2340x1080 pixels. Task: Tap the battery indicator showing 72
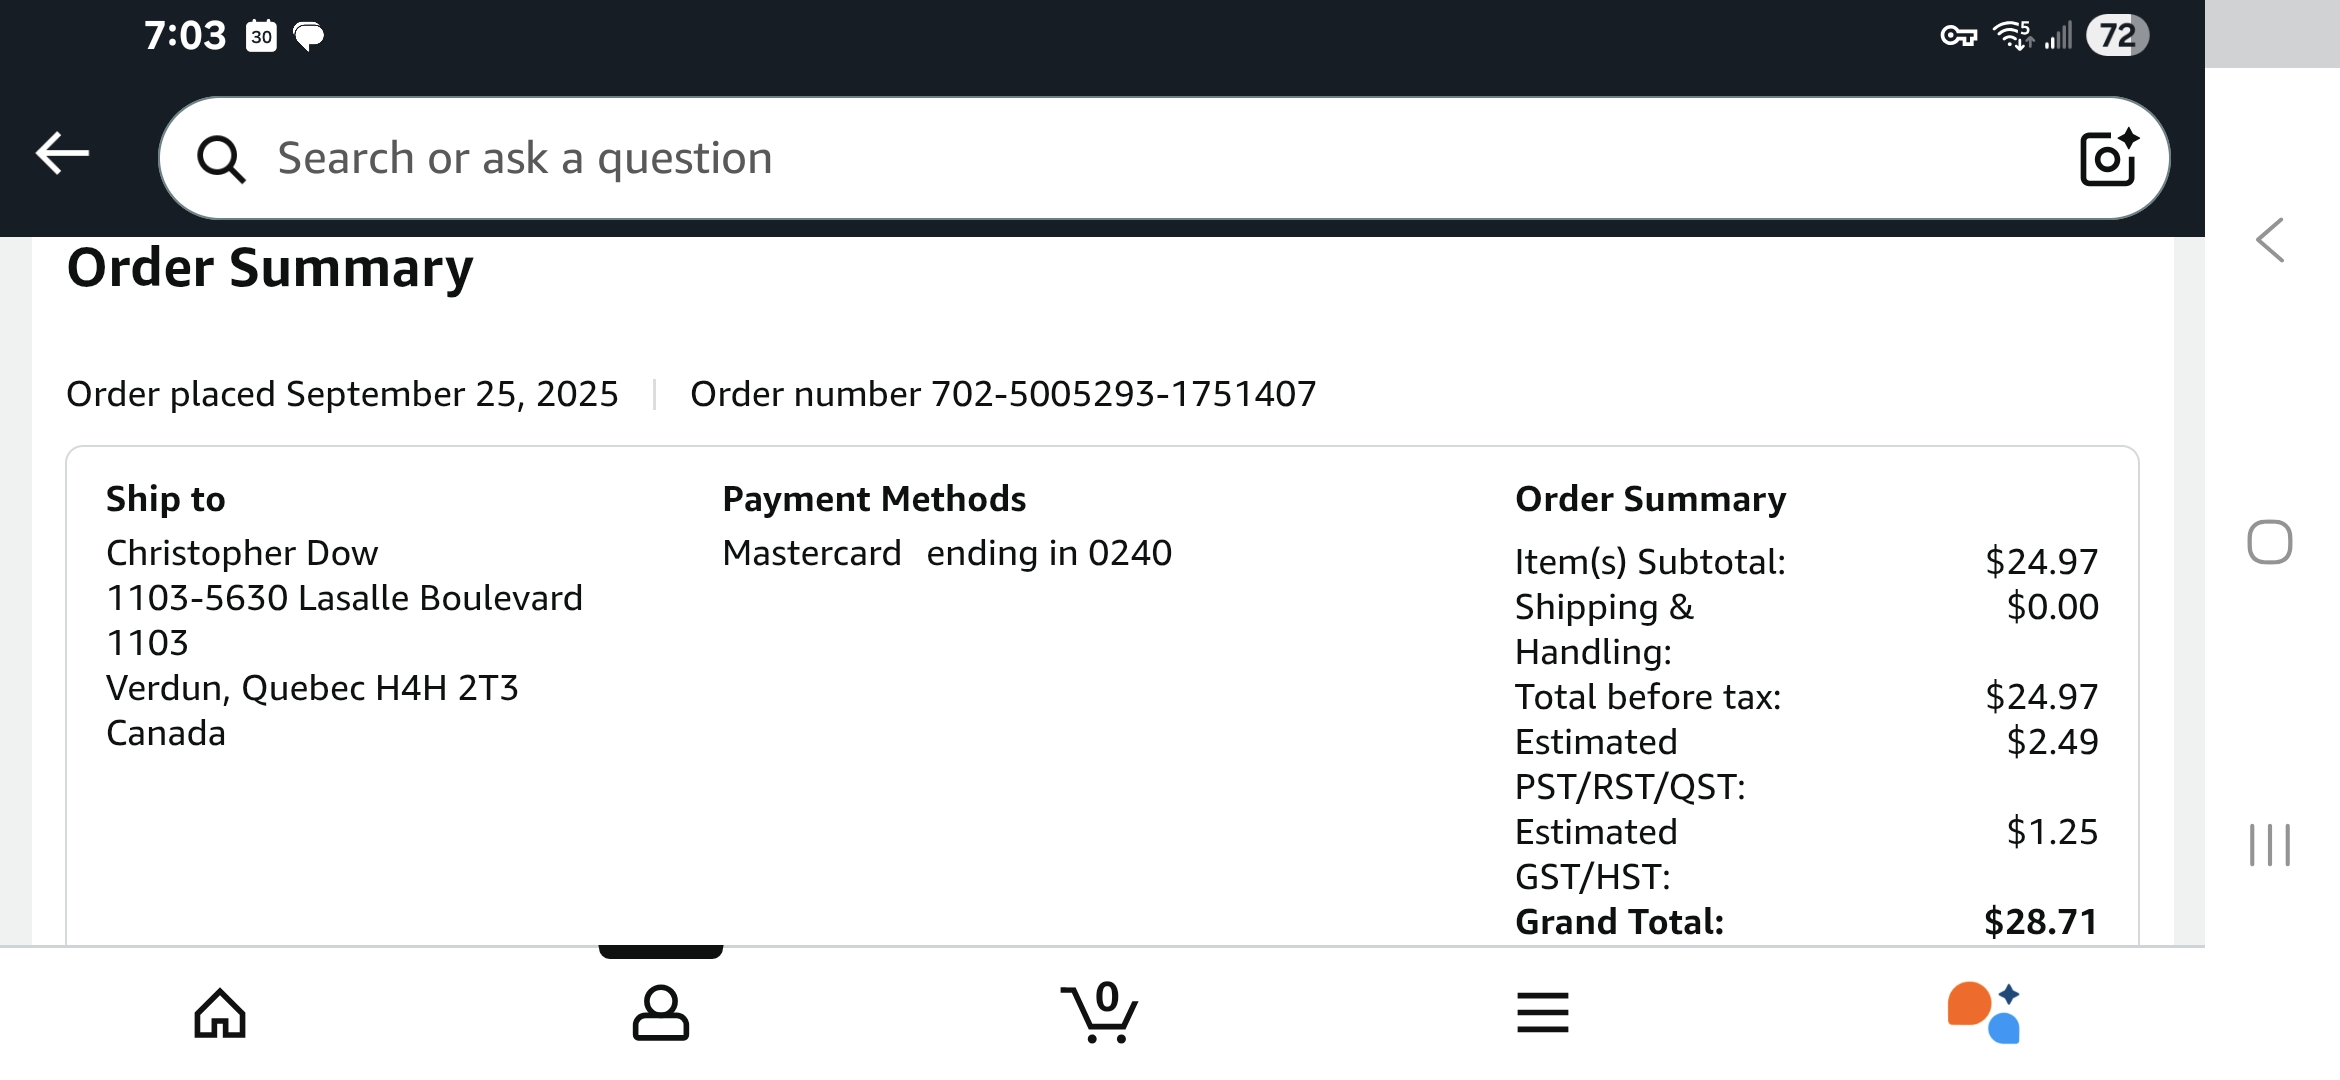2117,36
